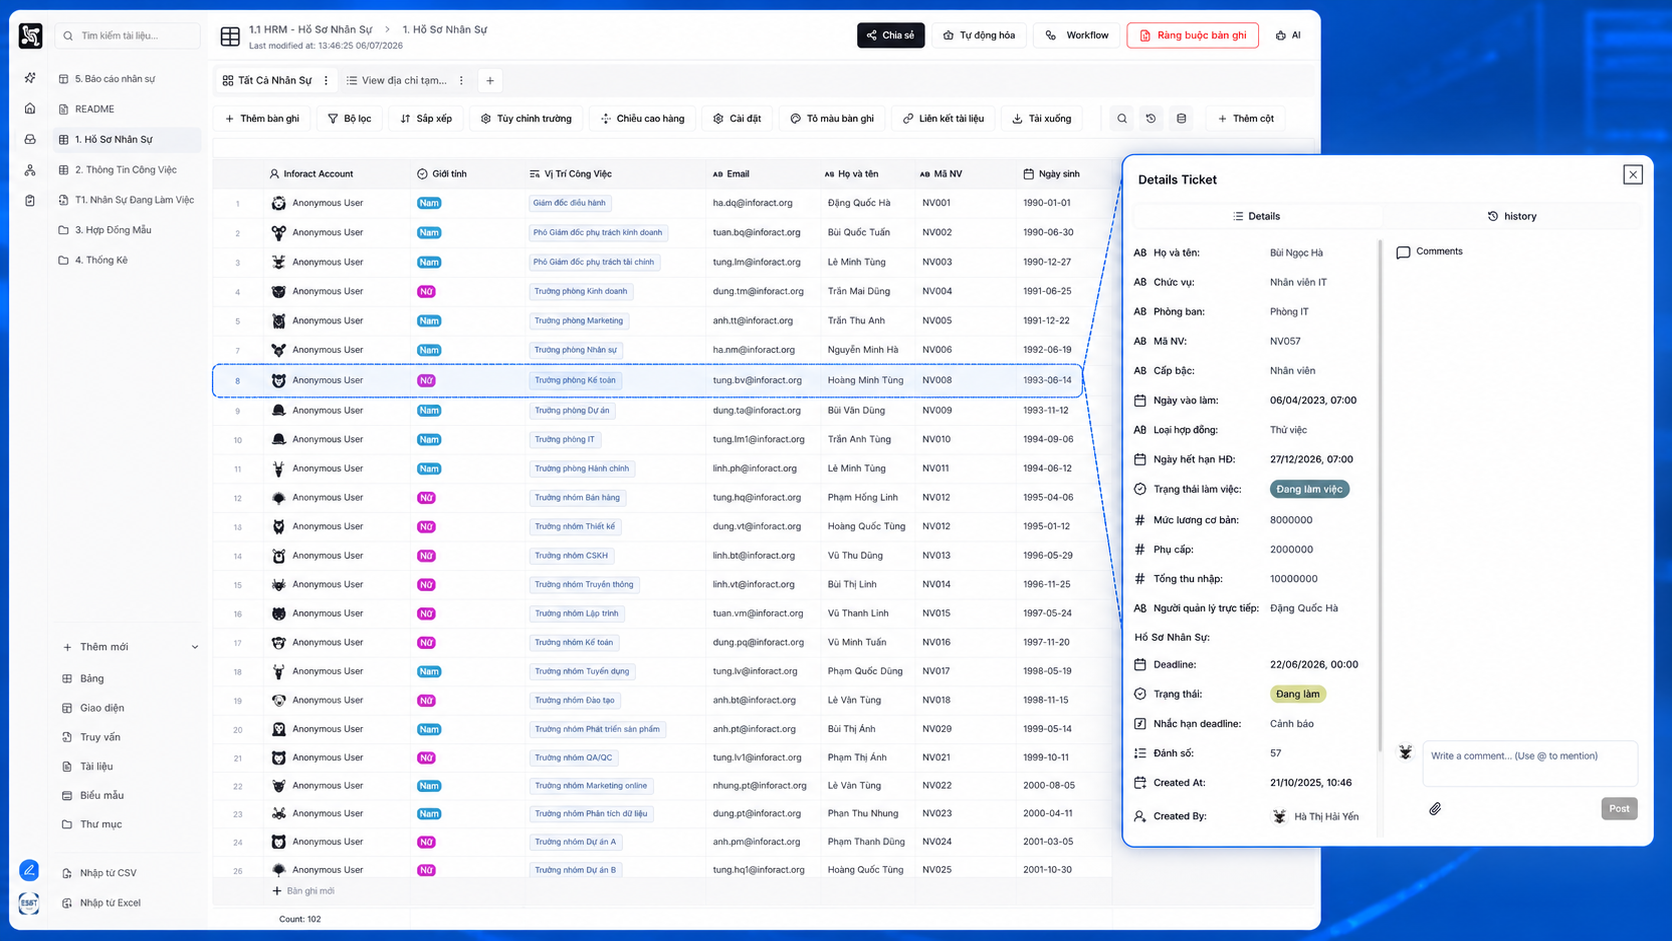The width and height of the screenshot is (1672, 941).
Task: Switch to the history tab
Action: pos(1511,216)
